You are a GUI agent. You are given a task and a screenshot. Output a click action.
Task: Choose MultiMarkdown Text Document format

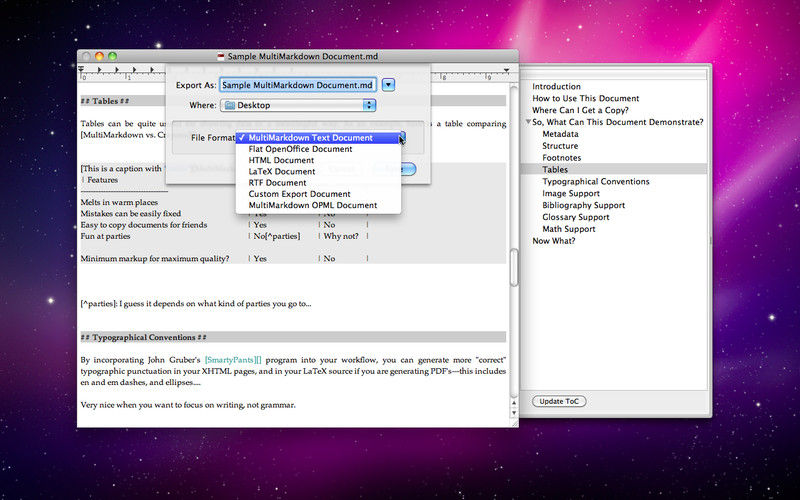pyautogui.click(x=318, y=138)
